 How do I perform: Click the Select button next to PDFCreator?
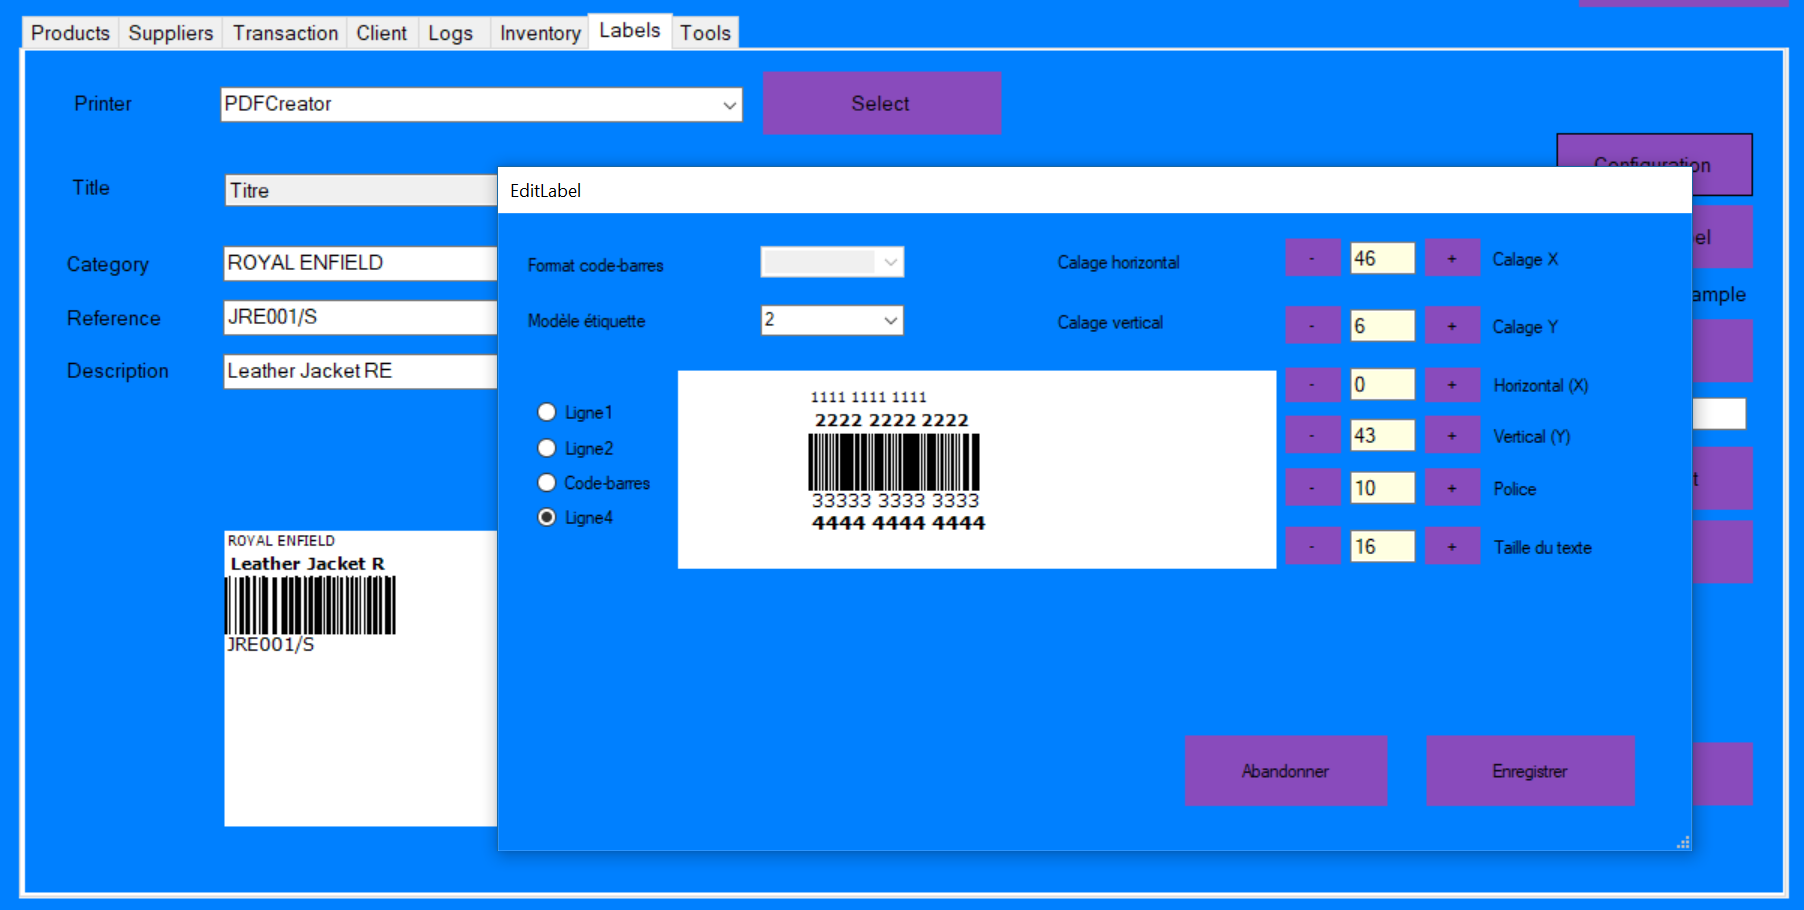881,103
